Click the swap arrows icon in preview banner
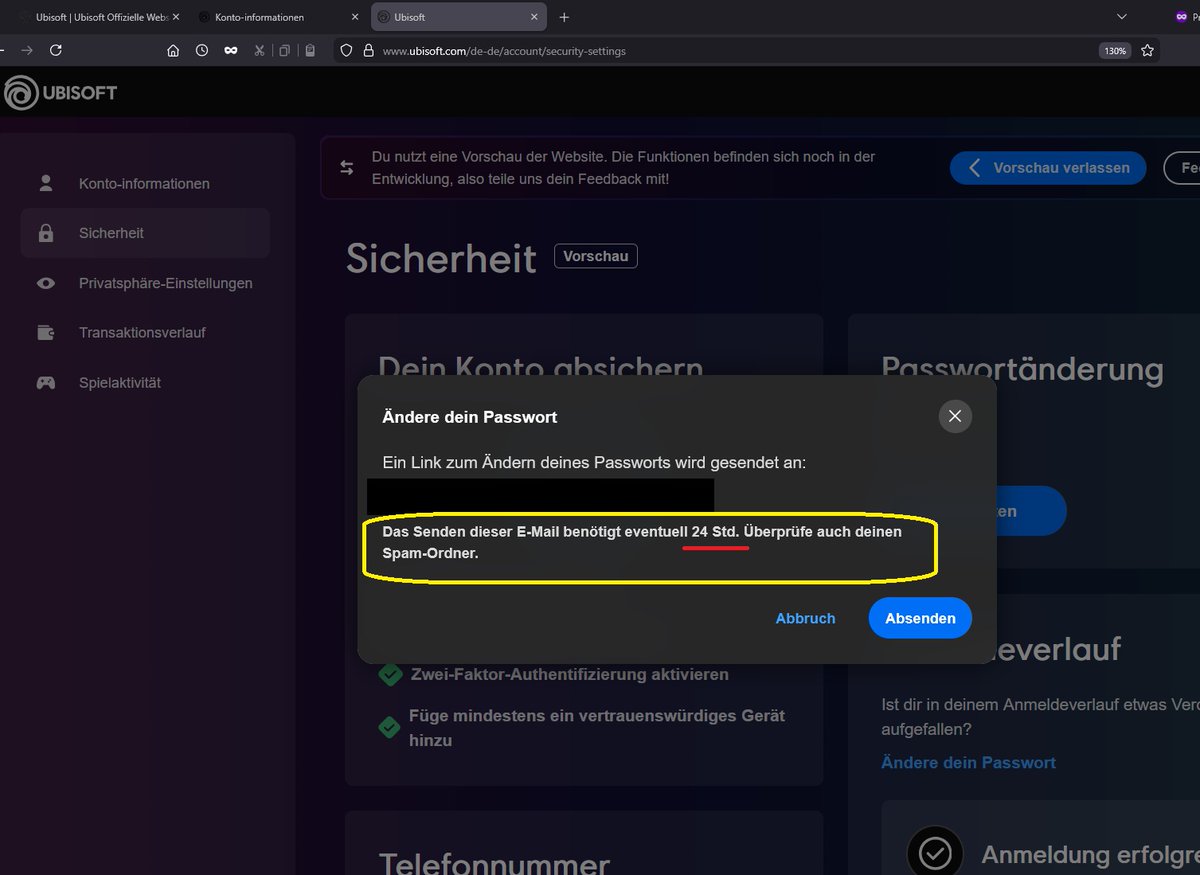Screen dimensions: 1200x875 click(x=347, y=168)
